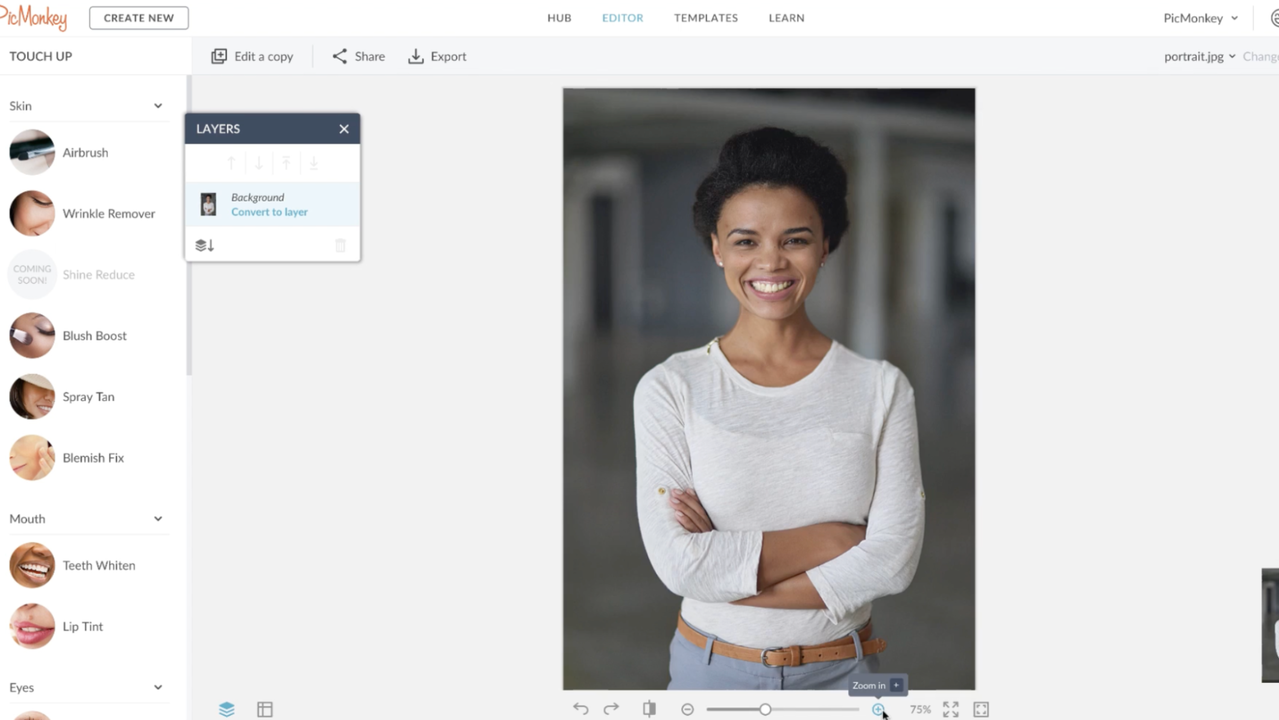Open the portrait.jpg file dropdown
This screenshot has height=720, width=1279.
1199,57
